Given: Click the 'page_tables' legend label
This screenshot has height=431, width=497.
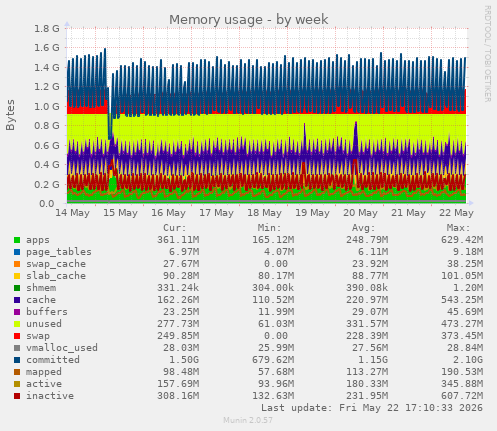Looking at the screenshot, I should point(59,252).
